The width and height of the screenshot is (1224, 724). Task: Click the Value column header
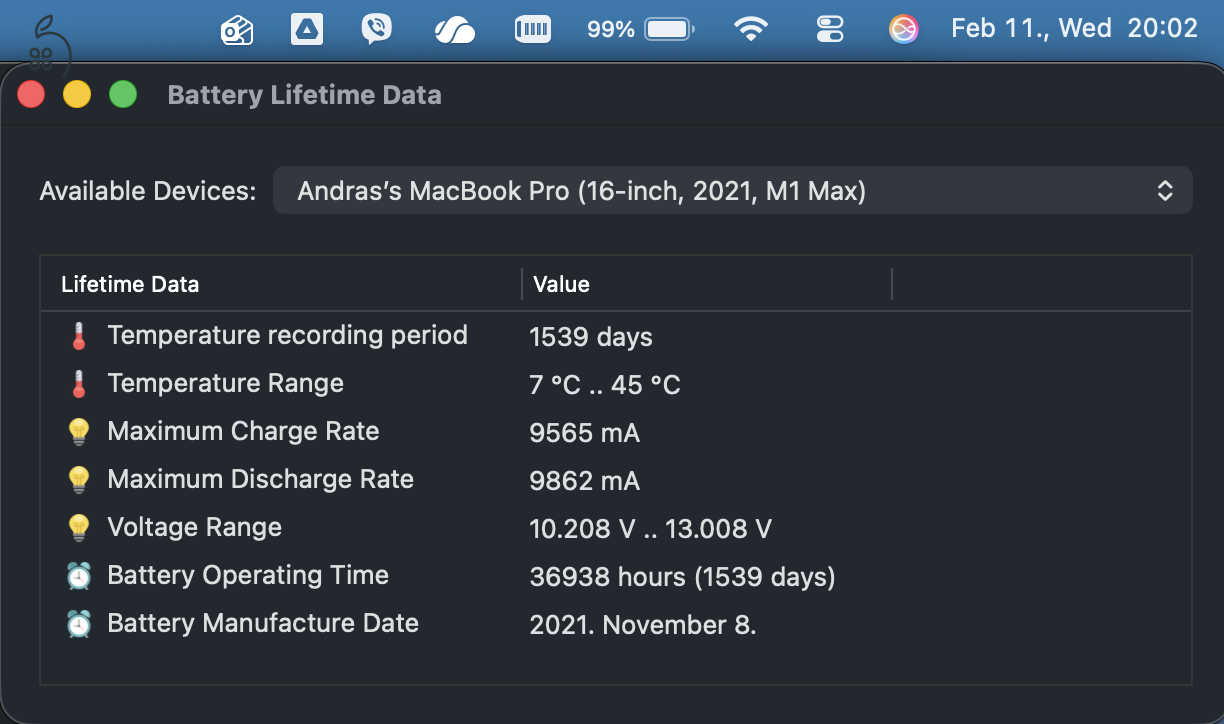pos(561,284)
